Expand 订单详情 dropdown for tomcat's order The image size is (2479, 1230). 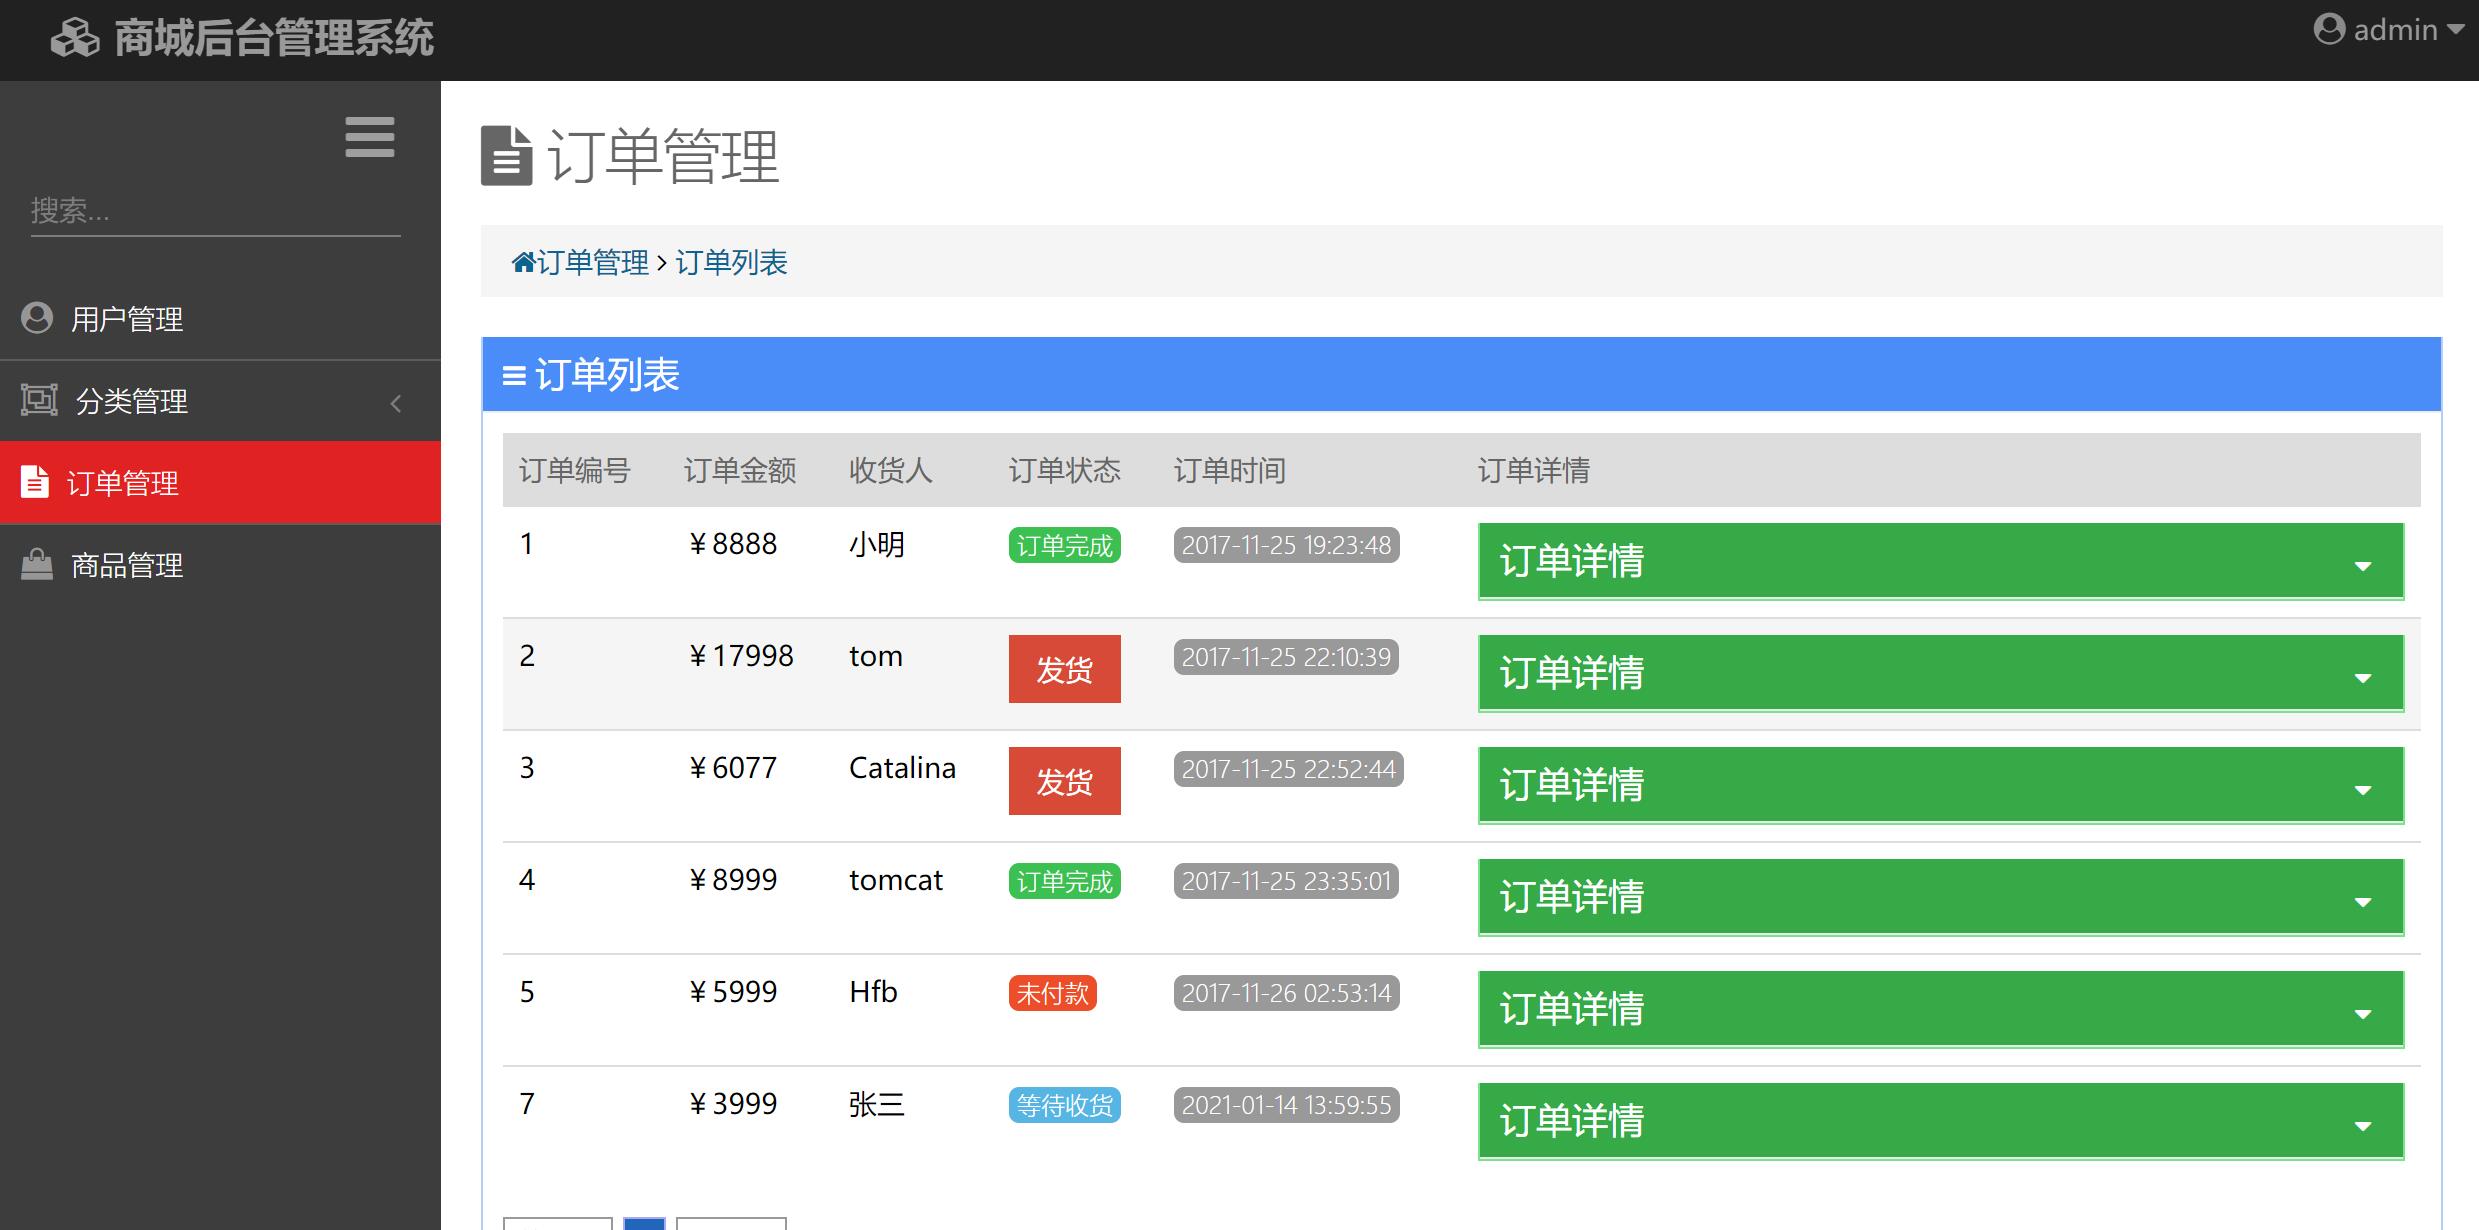pos(1940,897)
